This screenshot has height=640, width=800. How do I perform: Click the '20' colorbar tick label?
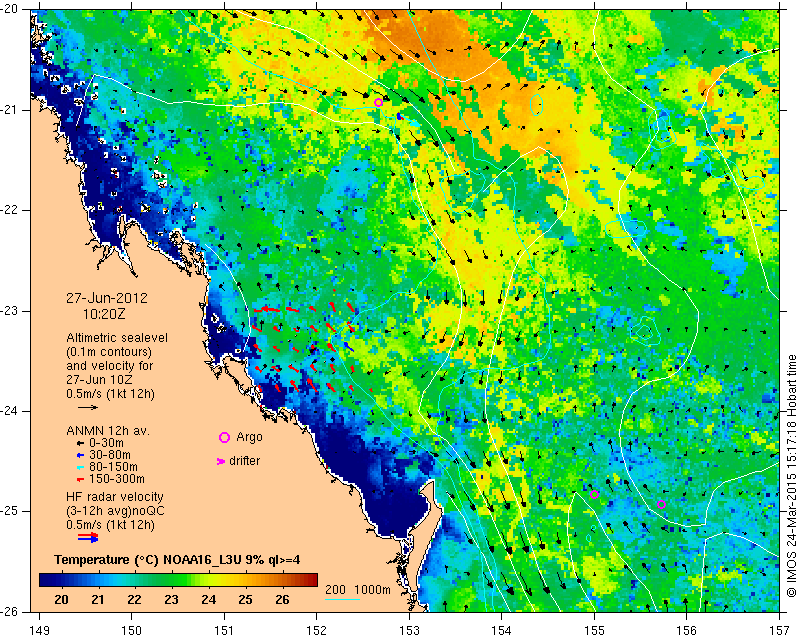(61, 600)
